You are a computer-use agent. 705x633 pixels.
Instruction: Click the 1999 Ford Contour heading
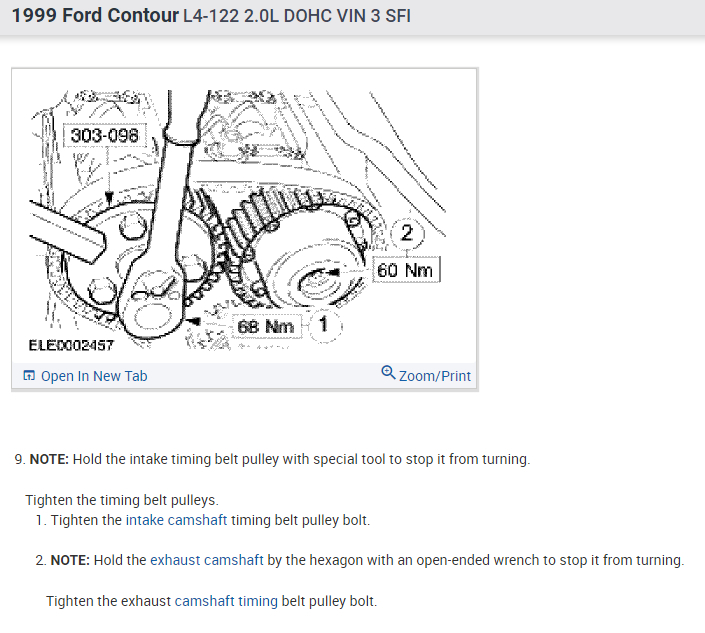(95, 16)
